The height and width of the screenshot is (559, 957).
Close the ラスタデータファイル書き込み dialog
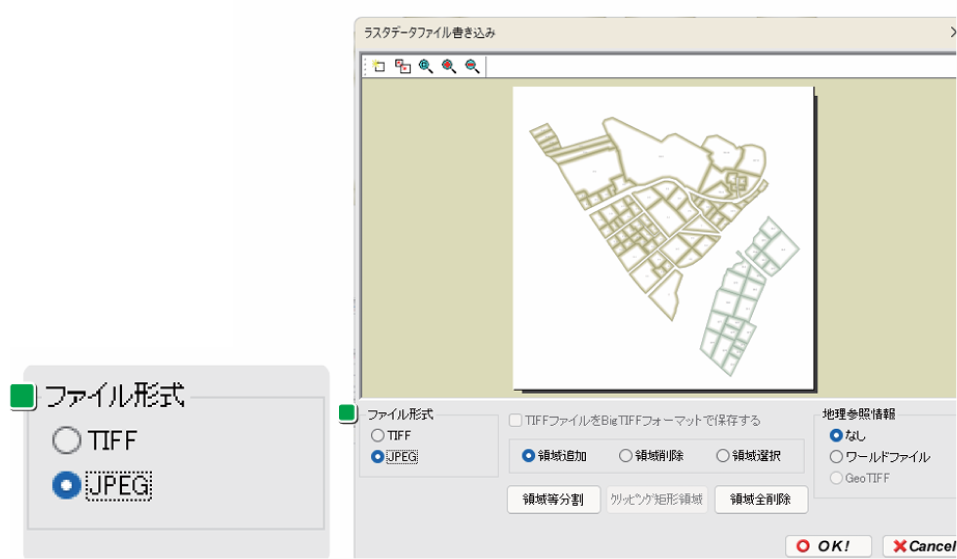[951, 33]
